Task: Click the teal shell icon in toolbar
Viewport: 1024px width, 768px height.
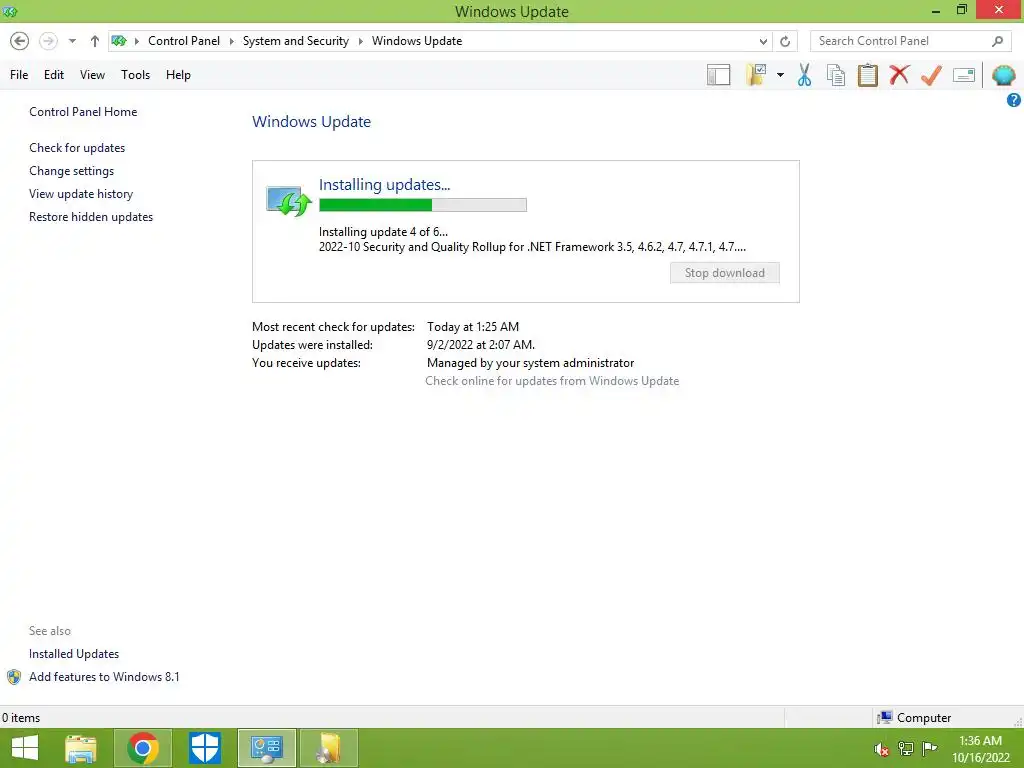Action: click(1003, 75)
